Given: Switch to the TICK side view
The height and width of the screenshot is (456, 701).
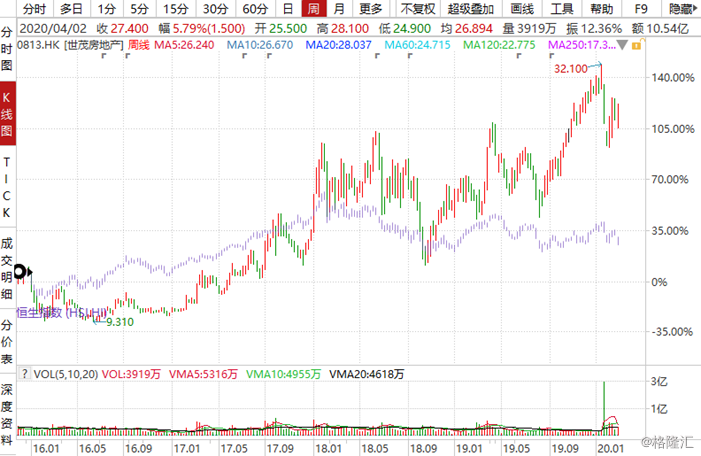Looking at the screenshot, I should pyautogui.click(x=7, y=188).
